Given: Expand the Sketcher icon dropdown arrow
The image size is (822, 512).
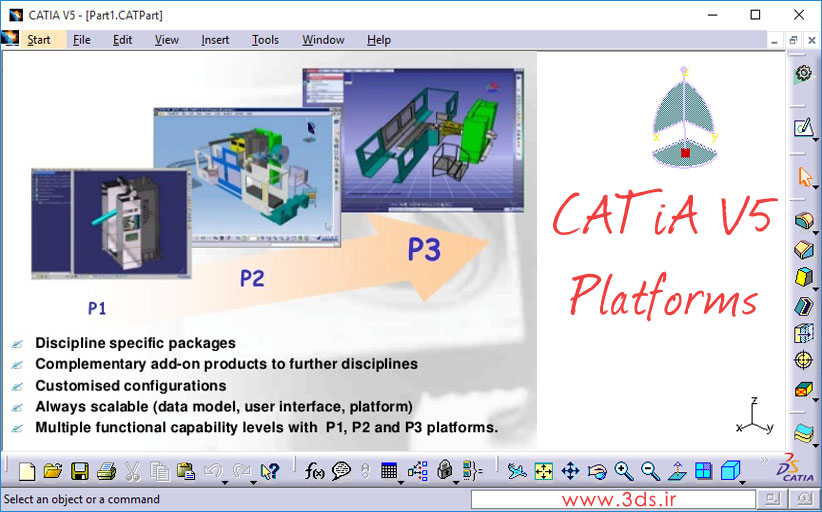Looking at the screenshot, I should 815,140.
